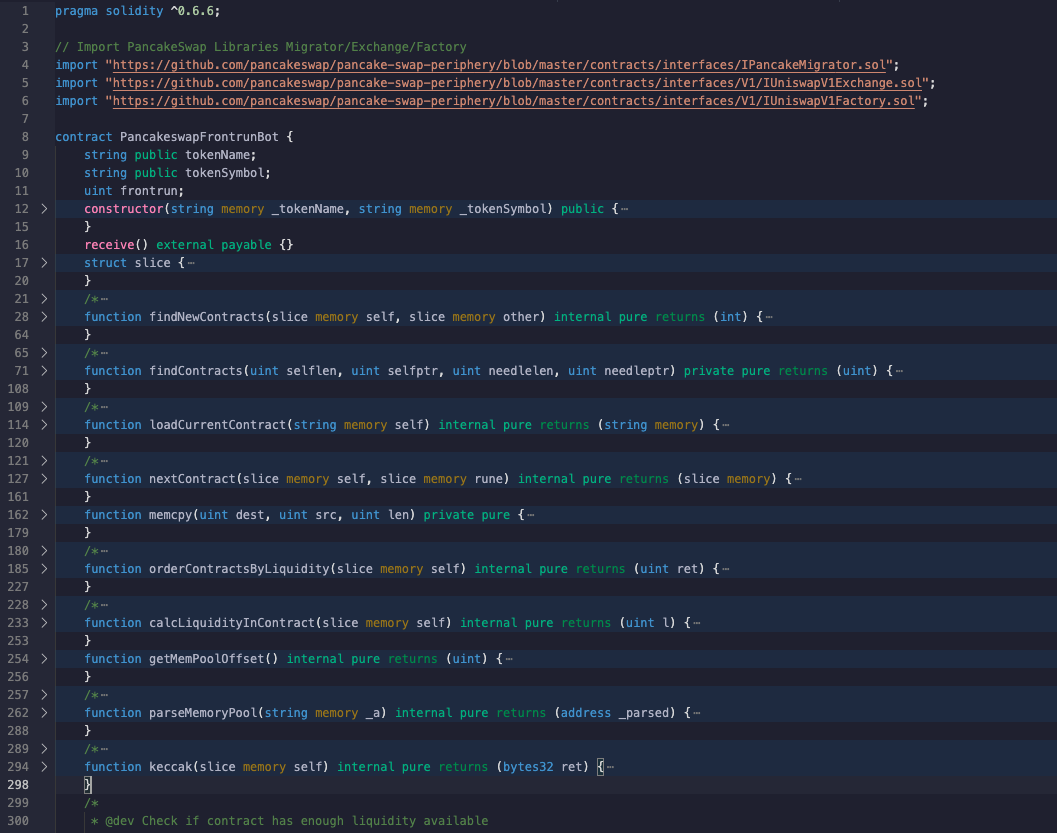Expand the folded struct slice block
1057x833 pixels.
pyautogui.click(x=44, y=263)
